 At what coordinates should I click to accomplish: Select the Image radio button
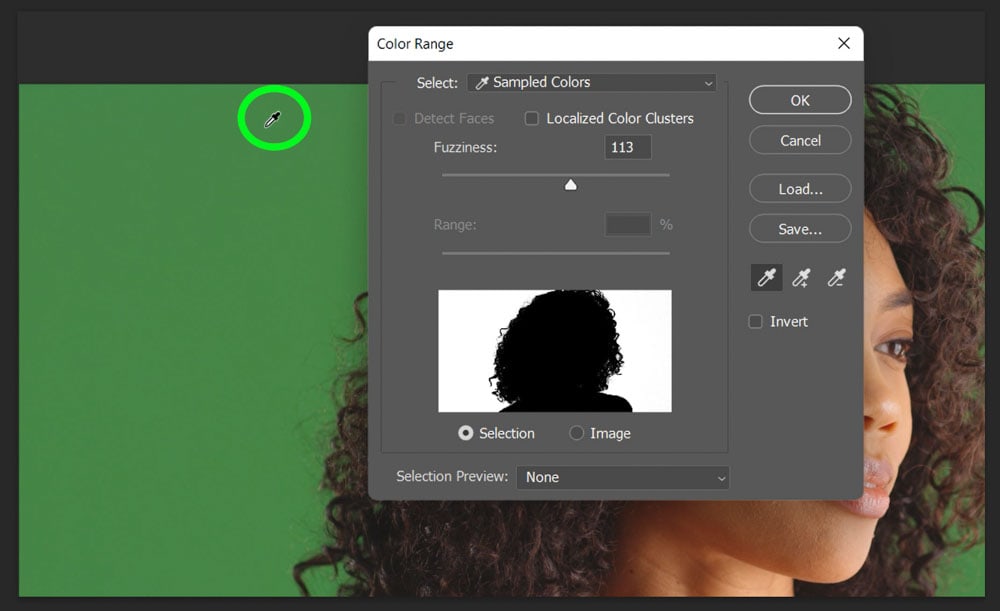pos(577,433)
